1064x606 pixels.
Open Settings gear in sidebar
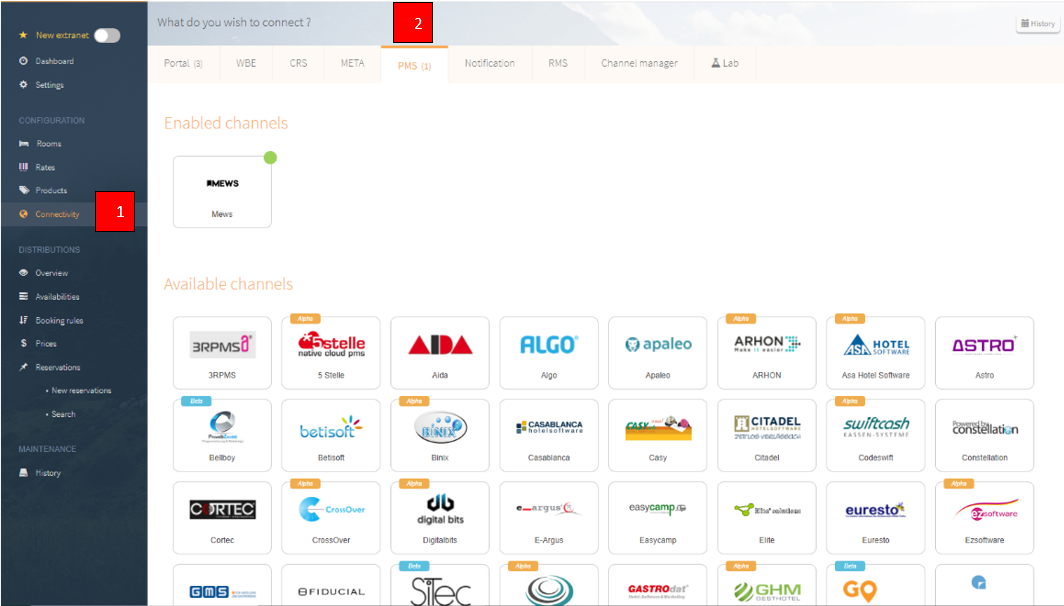click(24, 85)
